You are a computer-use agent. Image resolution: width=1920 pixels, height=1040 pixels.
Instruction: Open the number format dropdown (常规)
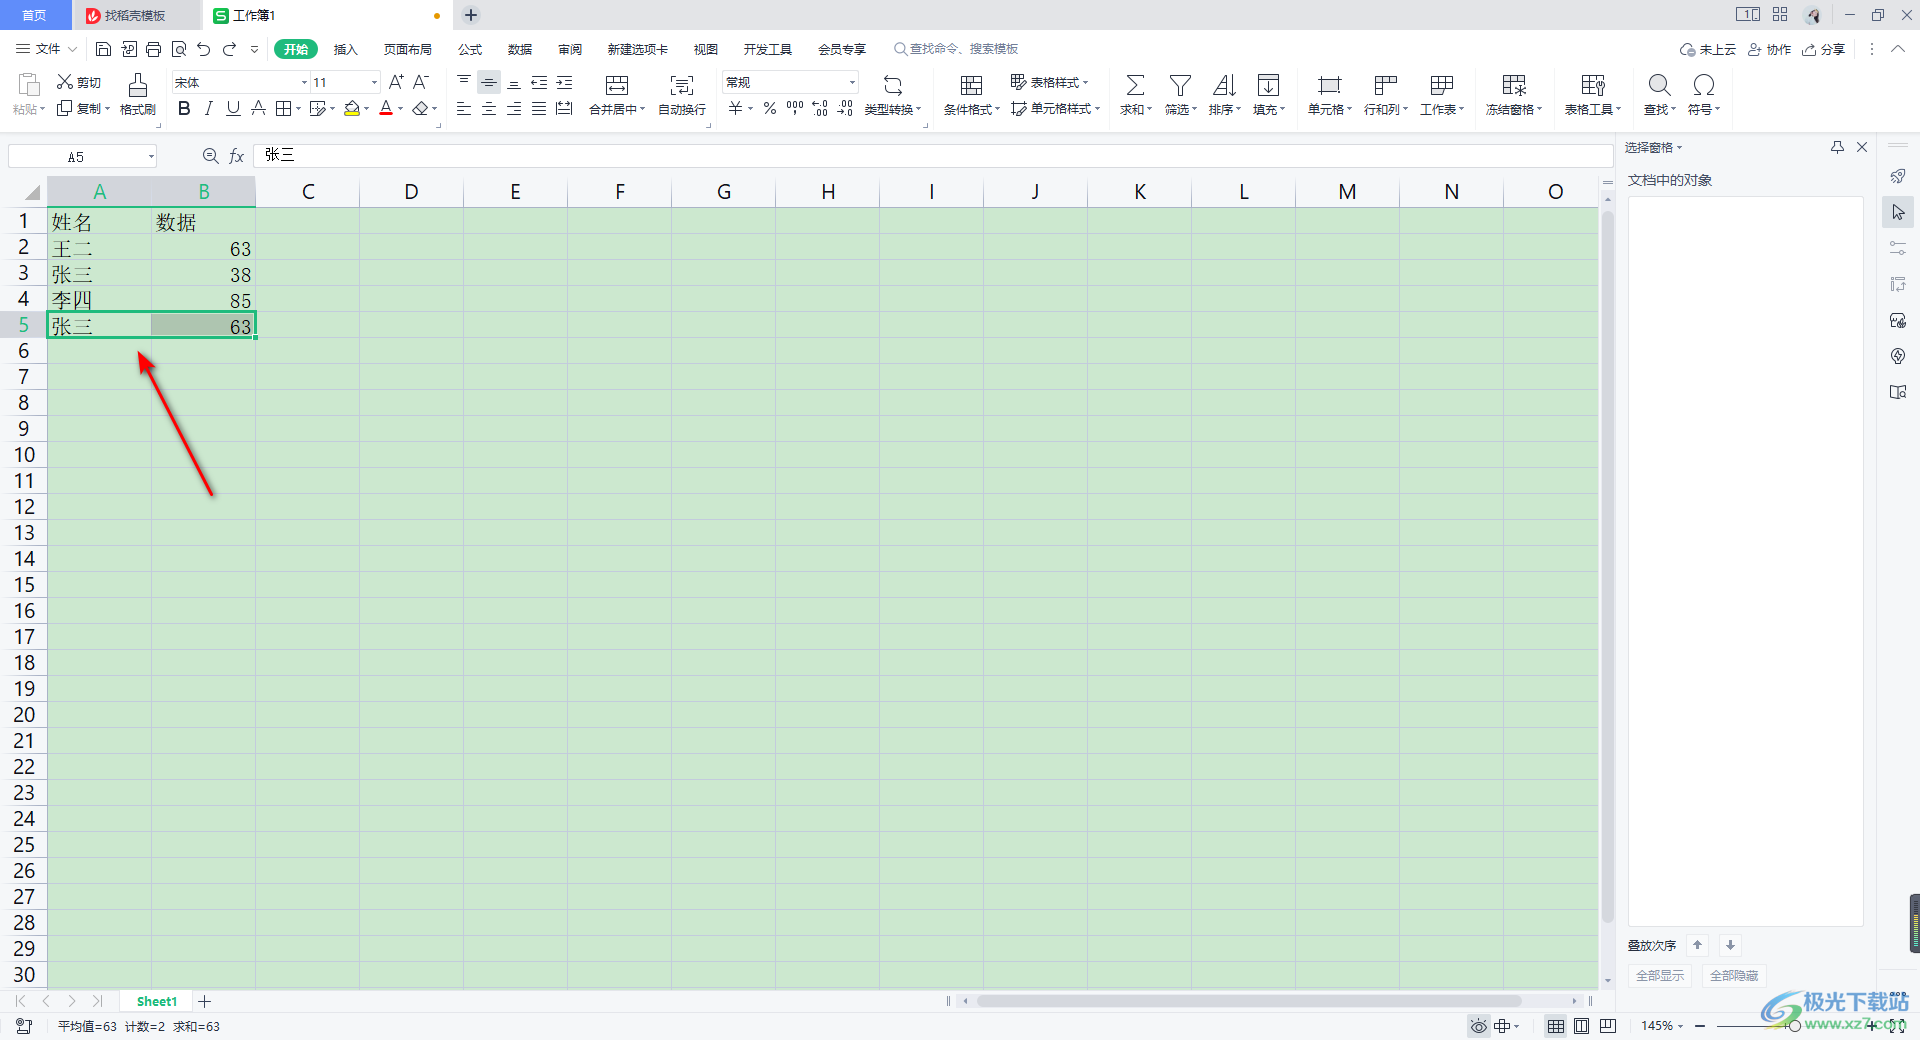pos(852,82)
